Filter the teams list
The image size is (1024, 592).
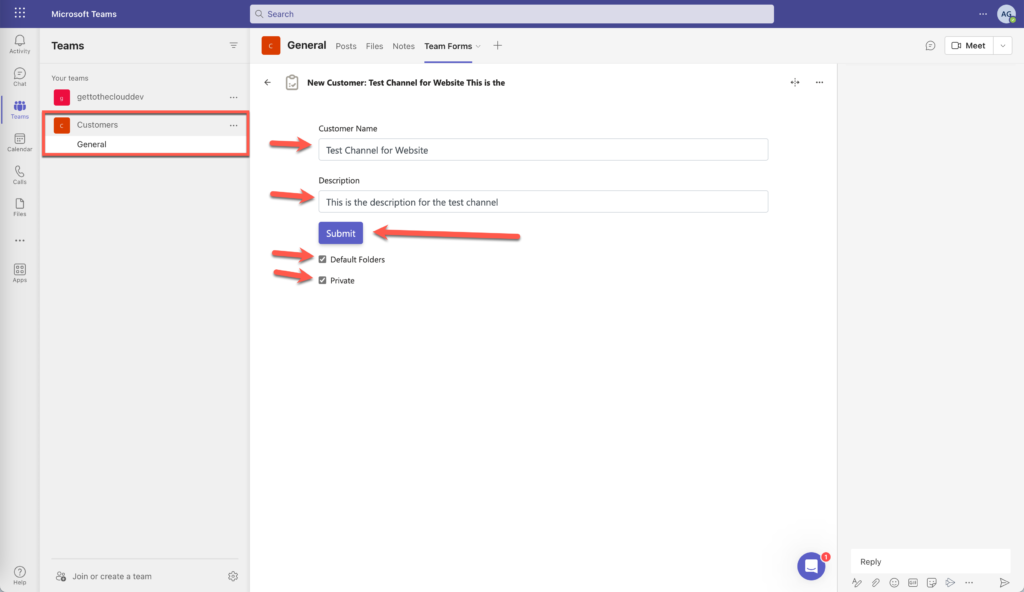[233, 45]
